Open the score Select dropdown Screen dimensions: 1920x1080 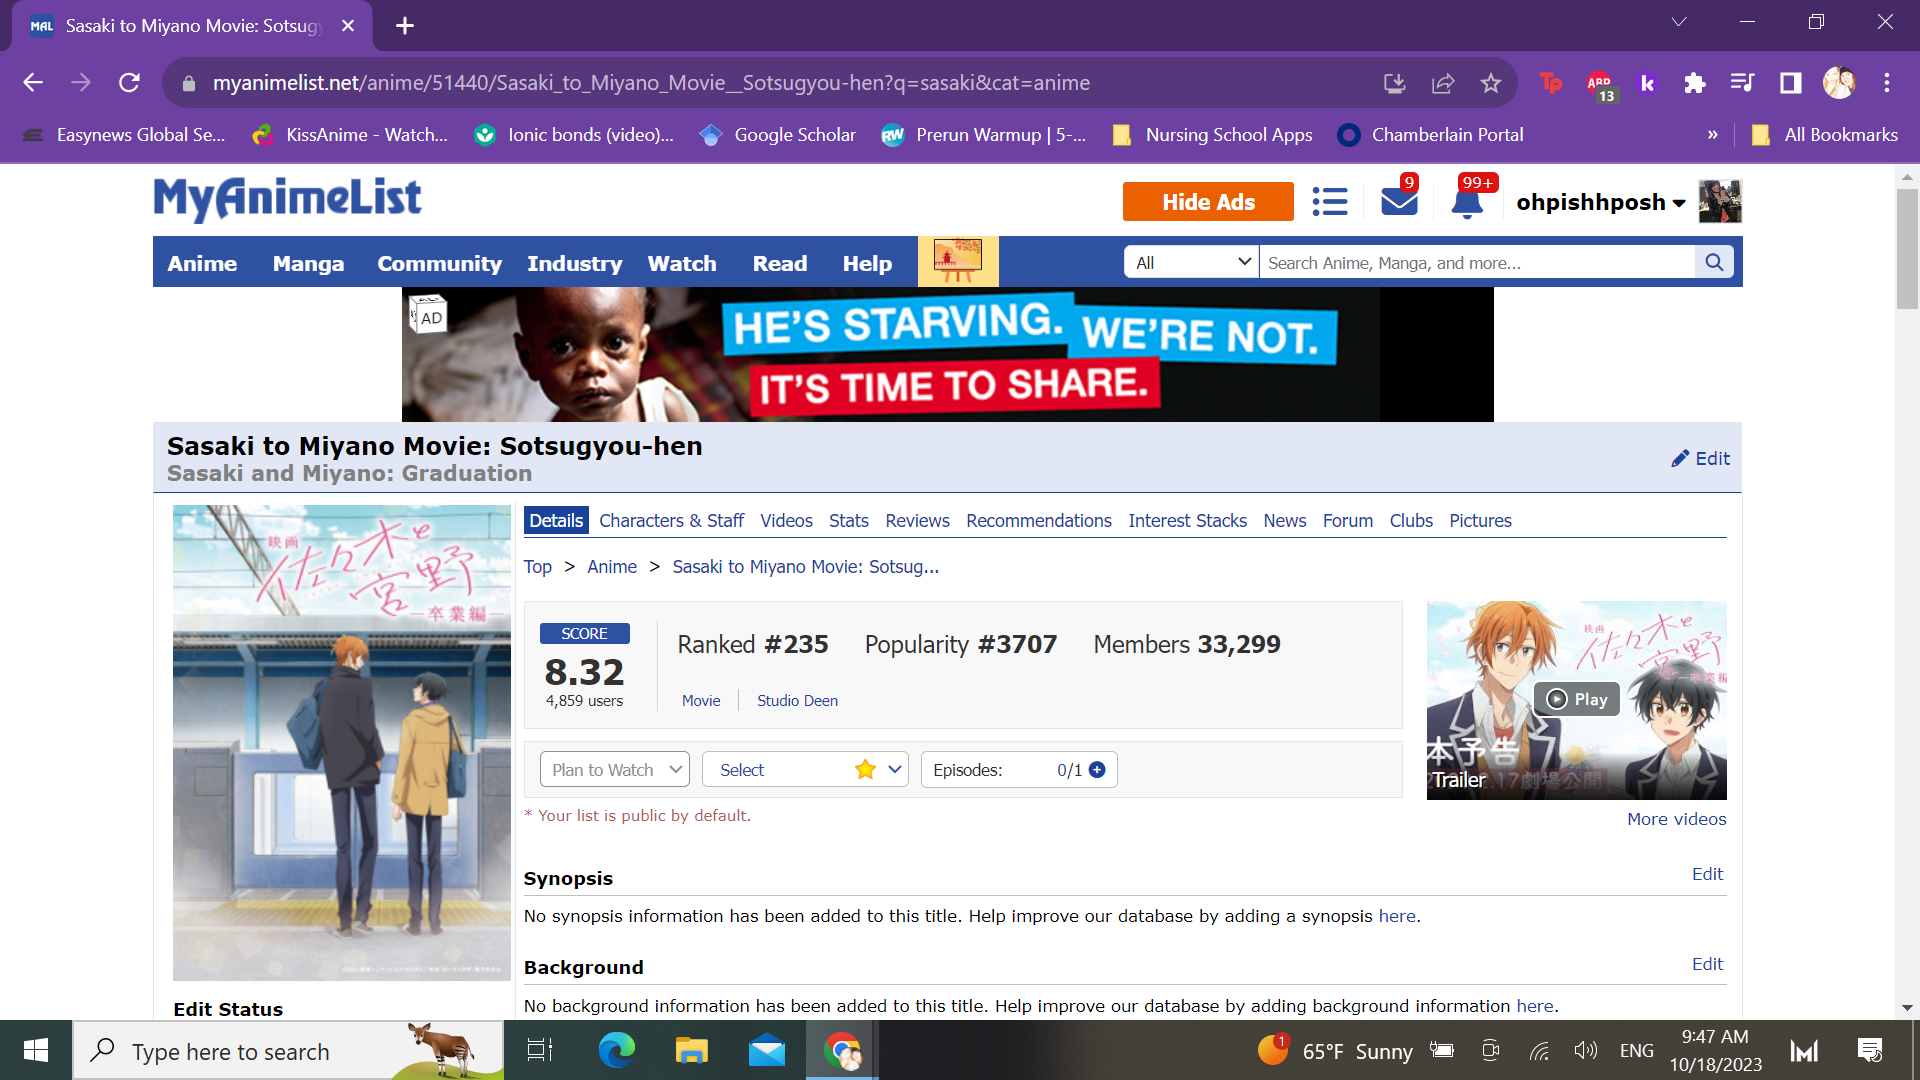tap(804, 769)
